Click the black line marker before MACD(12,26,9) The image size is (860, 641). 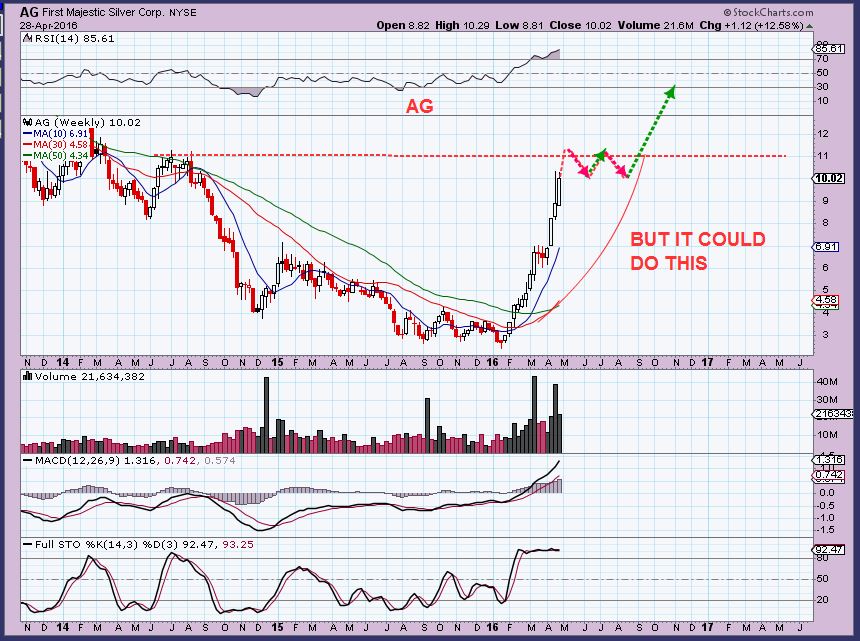pos(27,461)
